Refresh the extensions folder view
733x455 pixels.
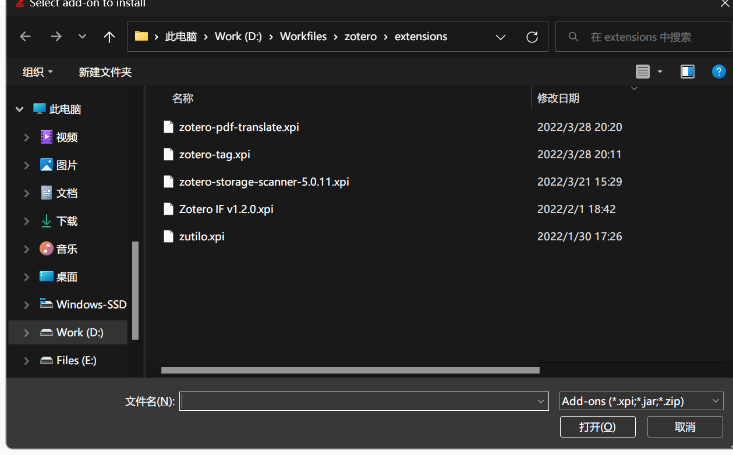pyautogui.click(x=532, y=37)
